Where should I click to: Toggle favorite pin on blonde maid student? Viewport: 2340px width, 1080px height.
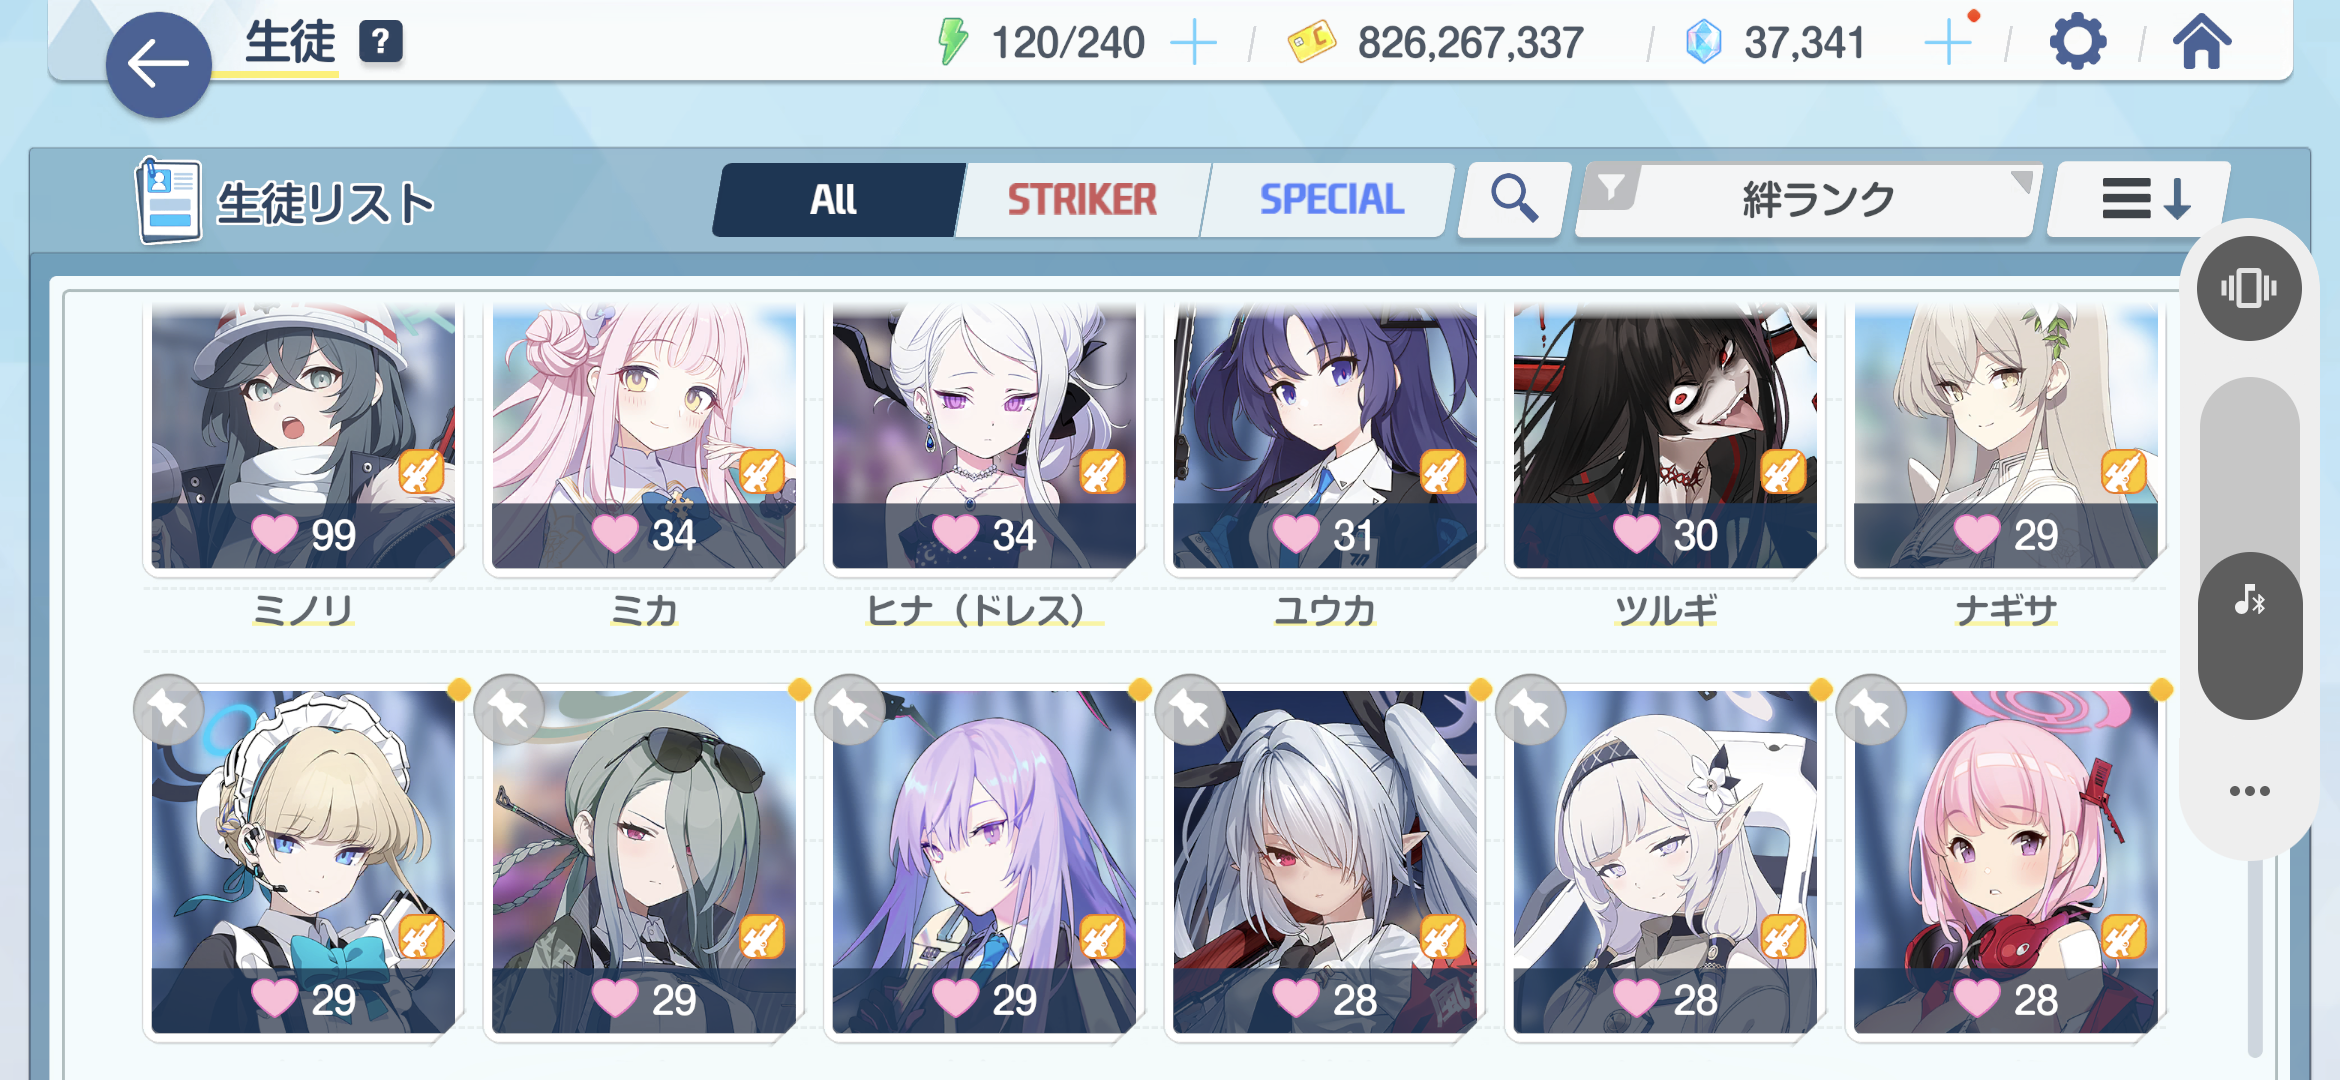(169, 711)
